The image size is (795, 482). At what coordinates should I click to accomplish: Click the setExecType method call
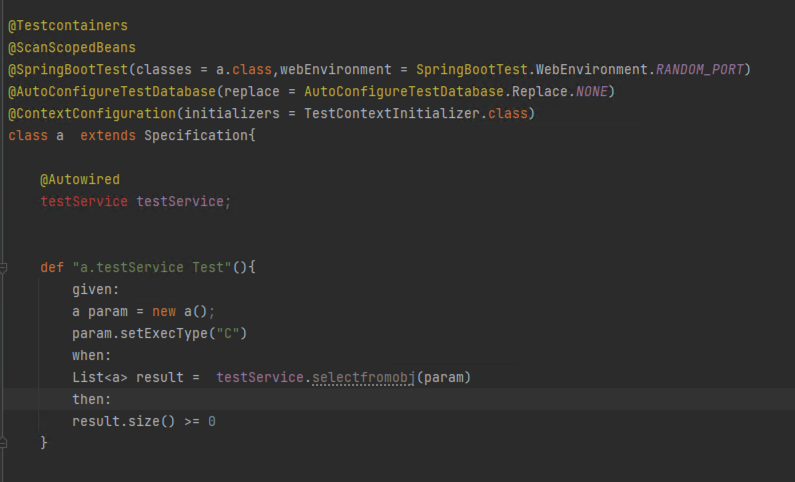164,333
